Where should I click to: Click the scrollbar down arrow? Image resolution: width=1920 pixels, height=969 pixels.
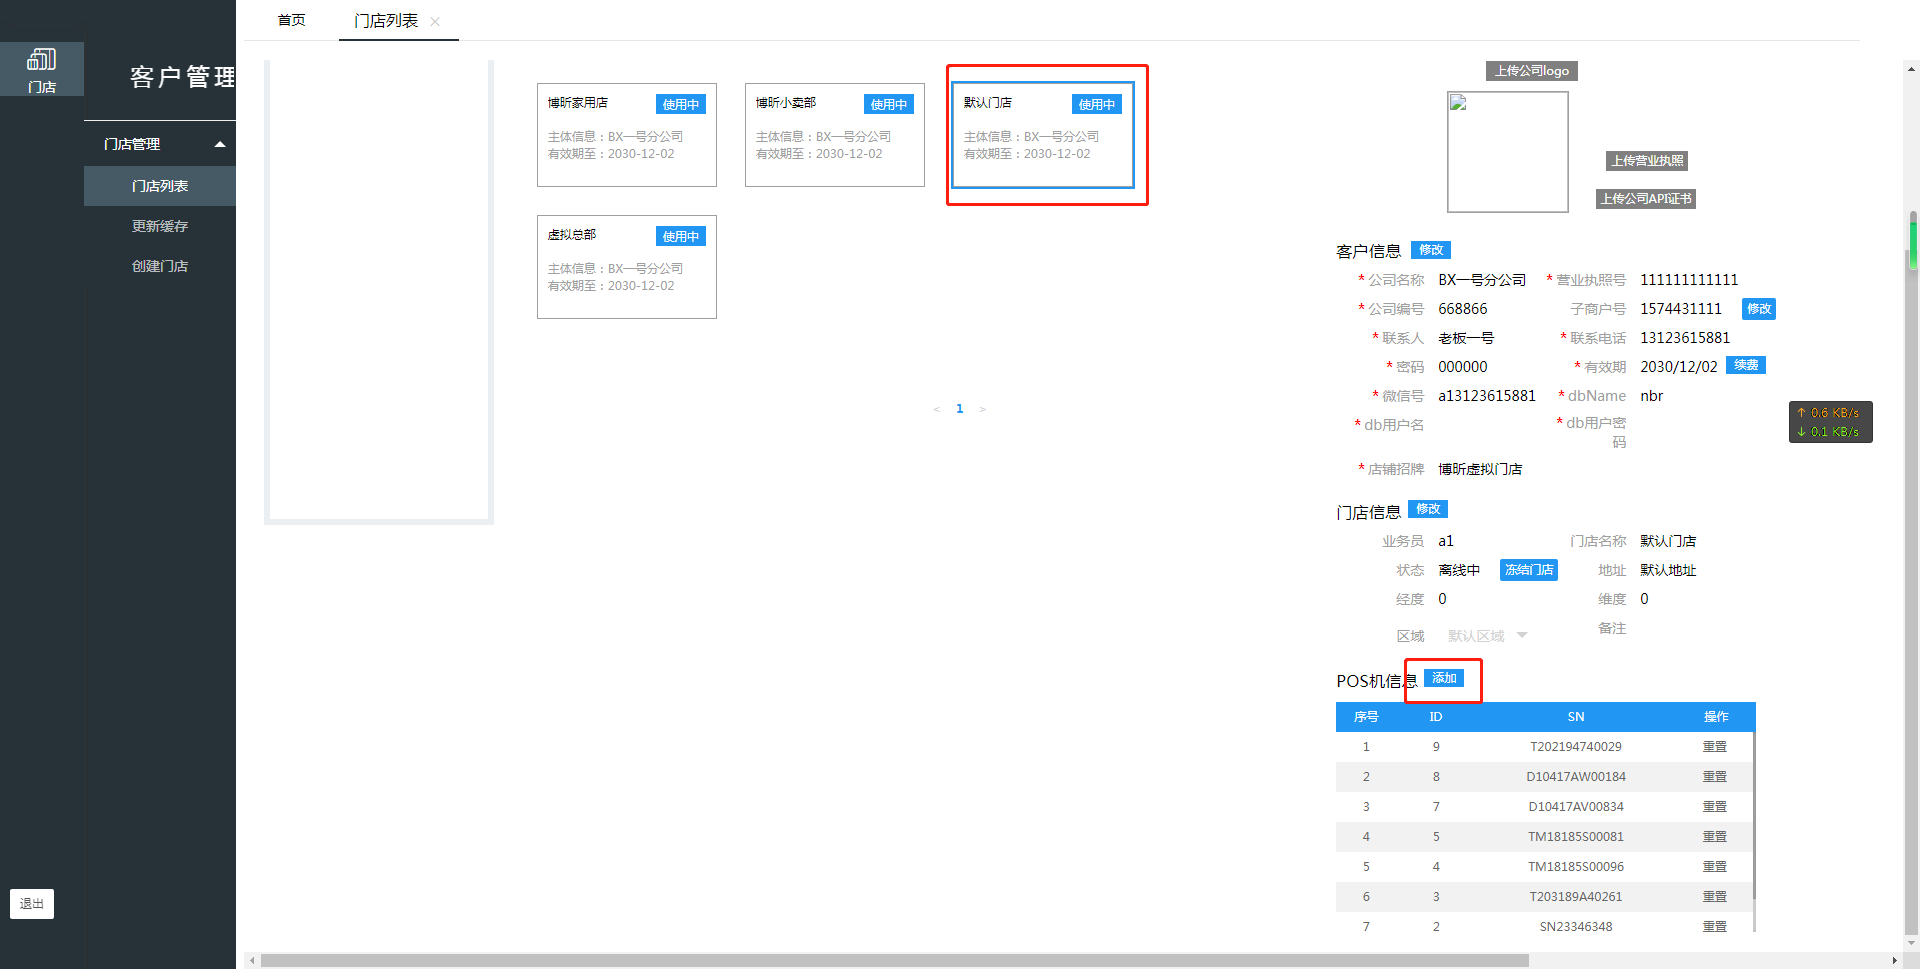point(1912,942)
